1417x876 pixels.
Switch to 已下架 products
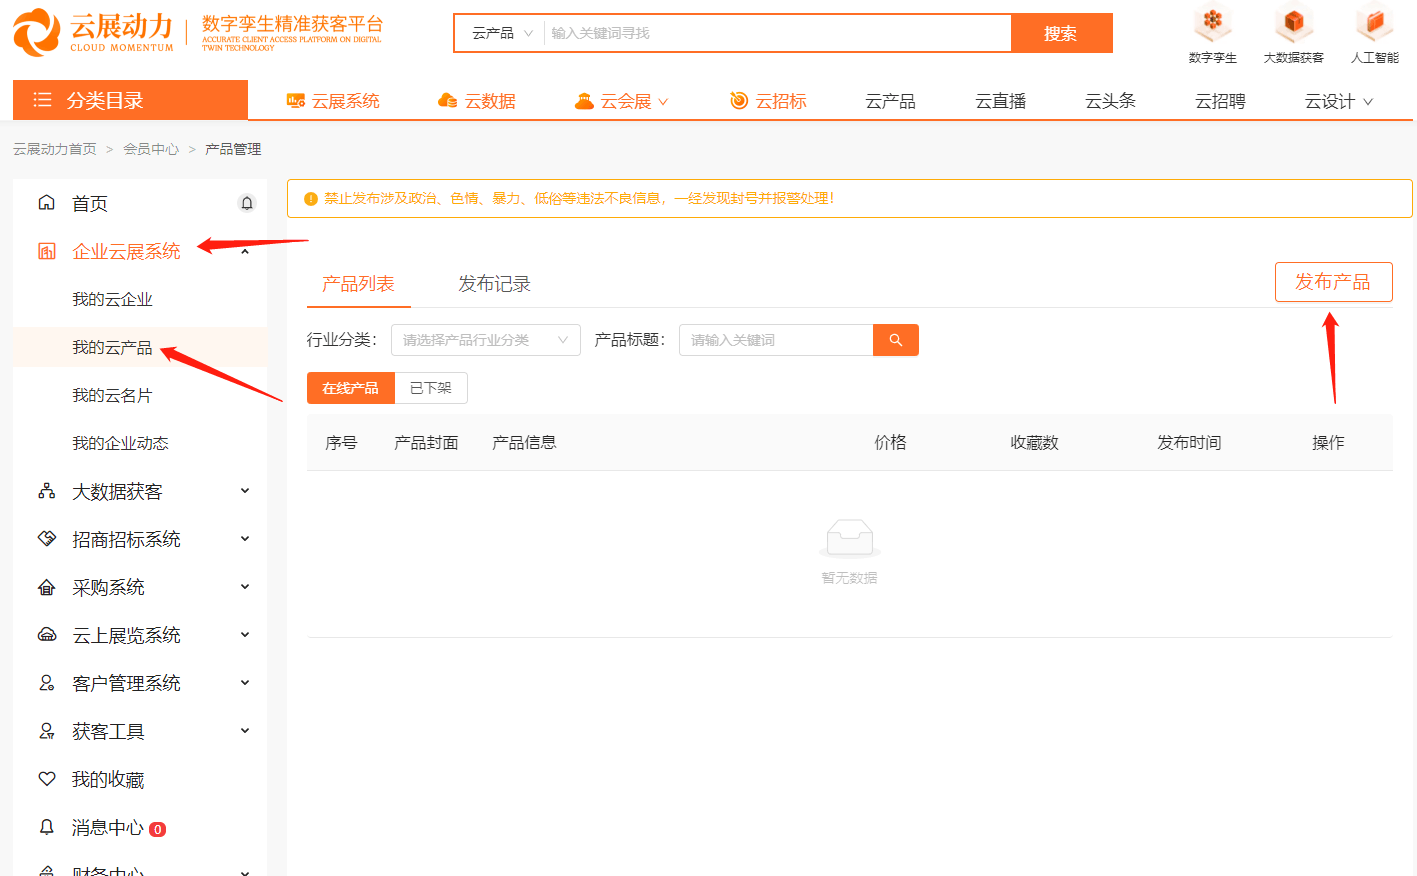[x=430, y=388]
